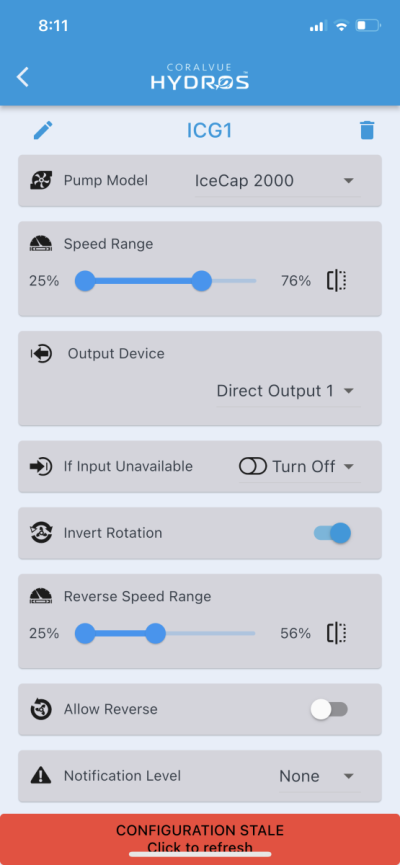This screenshot has height=865, width=400.
Task: Expand the Direct Output 1 dropdown
Action: (x=287, y=391)
